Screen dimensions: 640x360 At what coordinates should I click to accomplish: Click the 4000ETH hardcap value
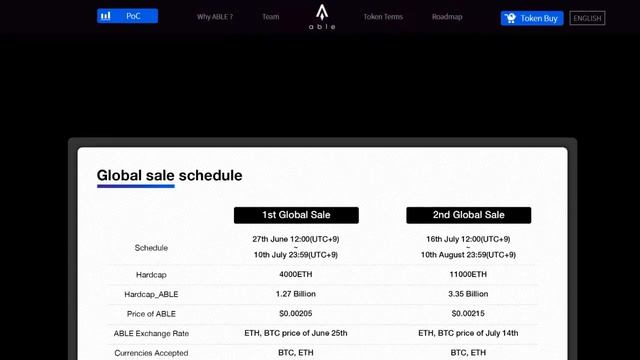coord(296,274)
